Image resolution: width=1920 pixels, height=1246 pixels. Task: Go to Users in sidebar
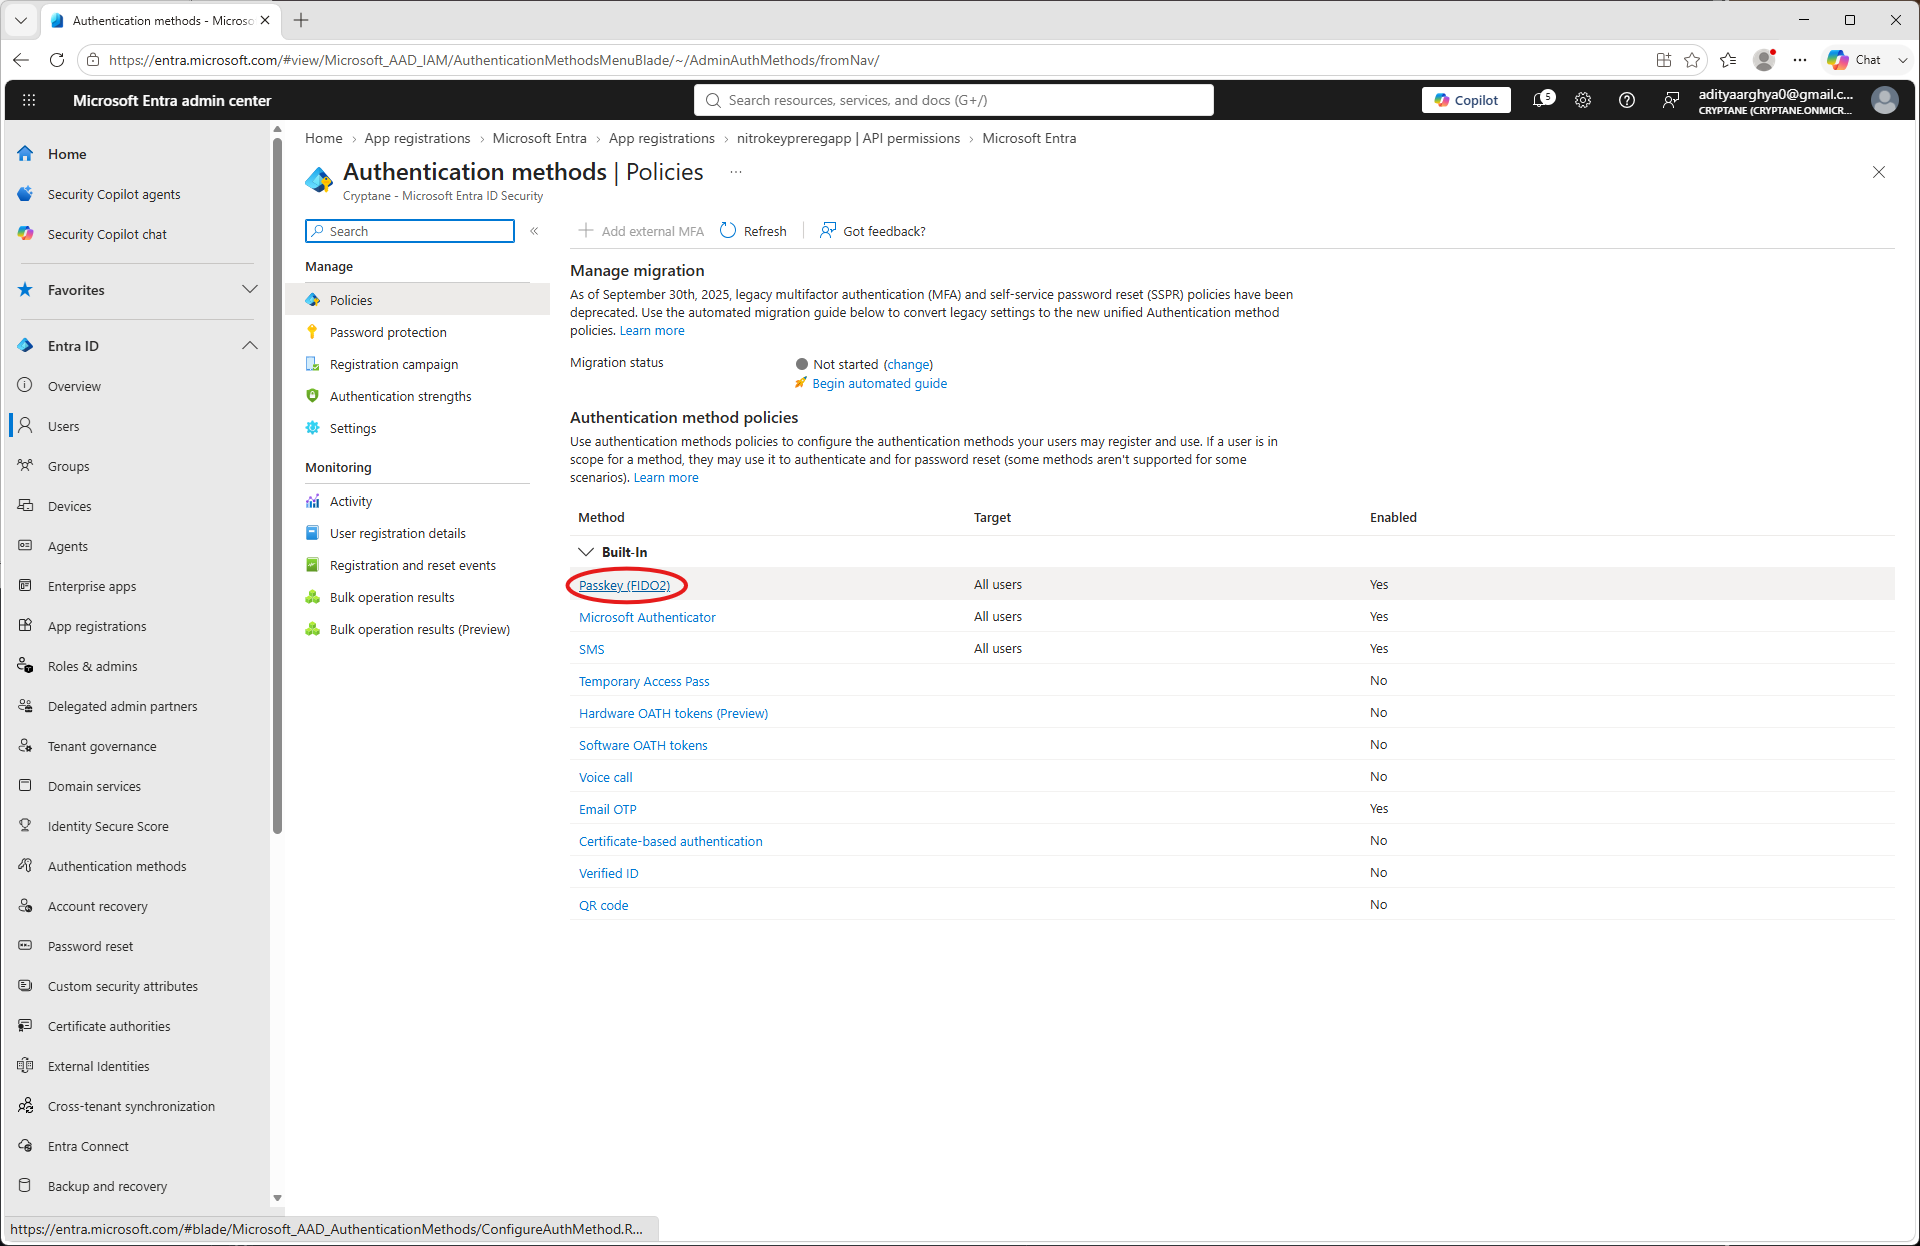63,426
